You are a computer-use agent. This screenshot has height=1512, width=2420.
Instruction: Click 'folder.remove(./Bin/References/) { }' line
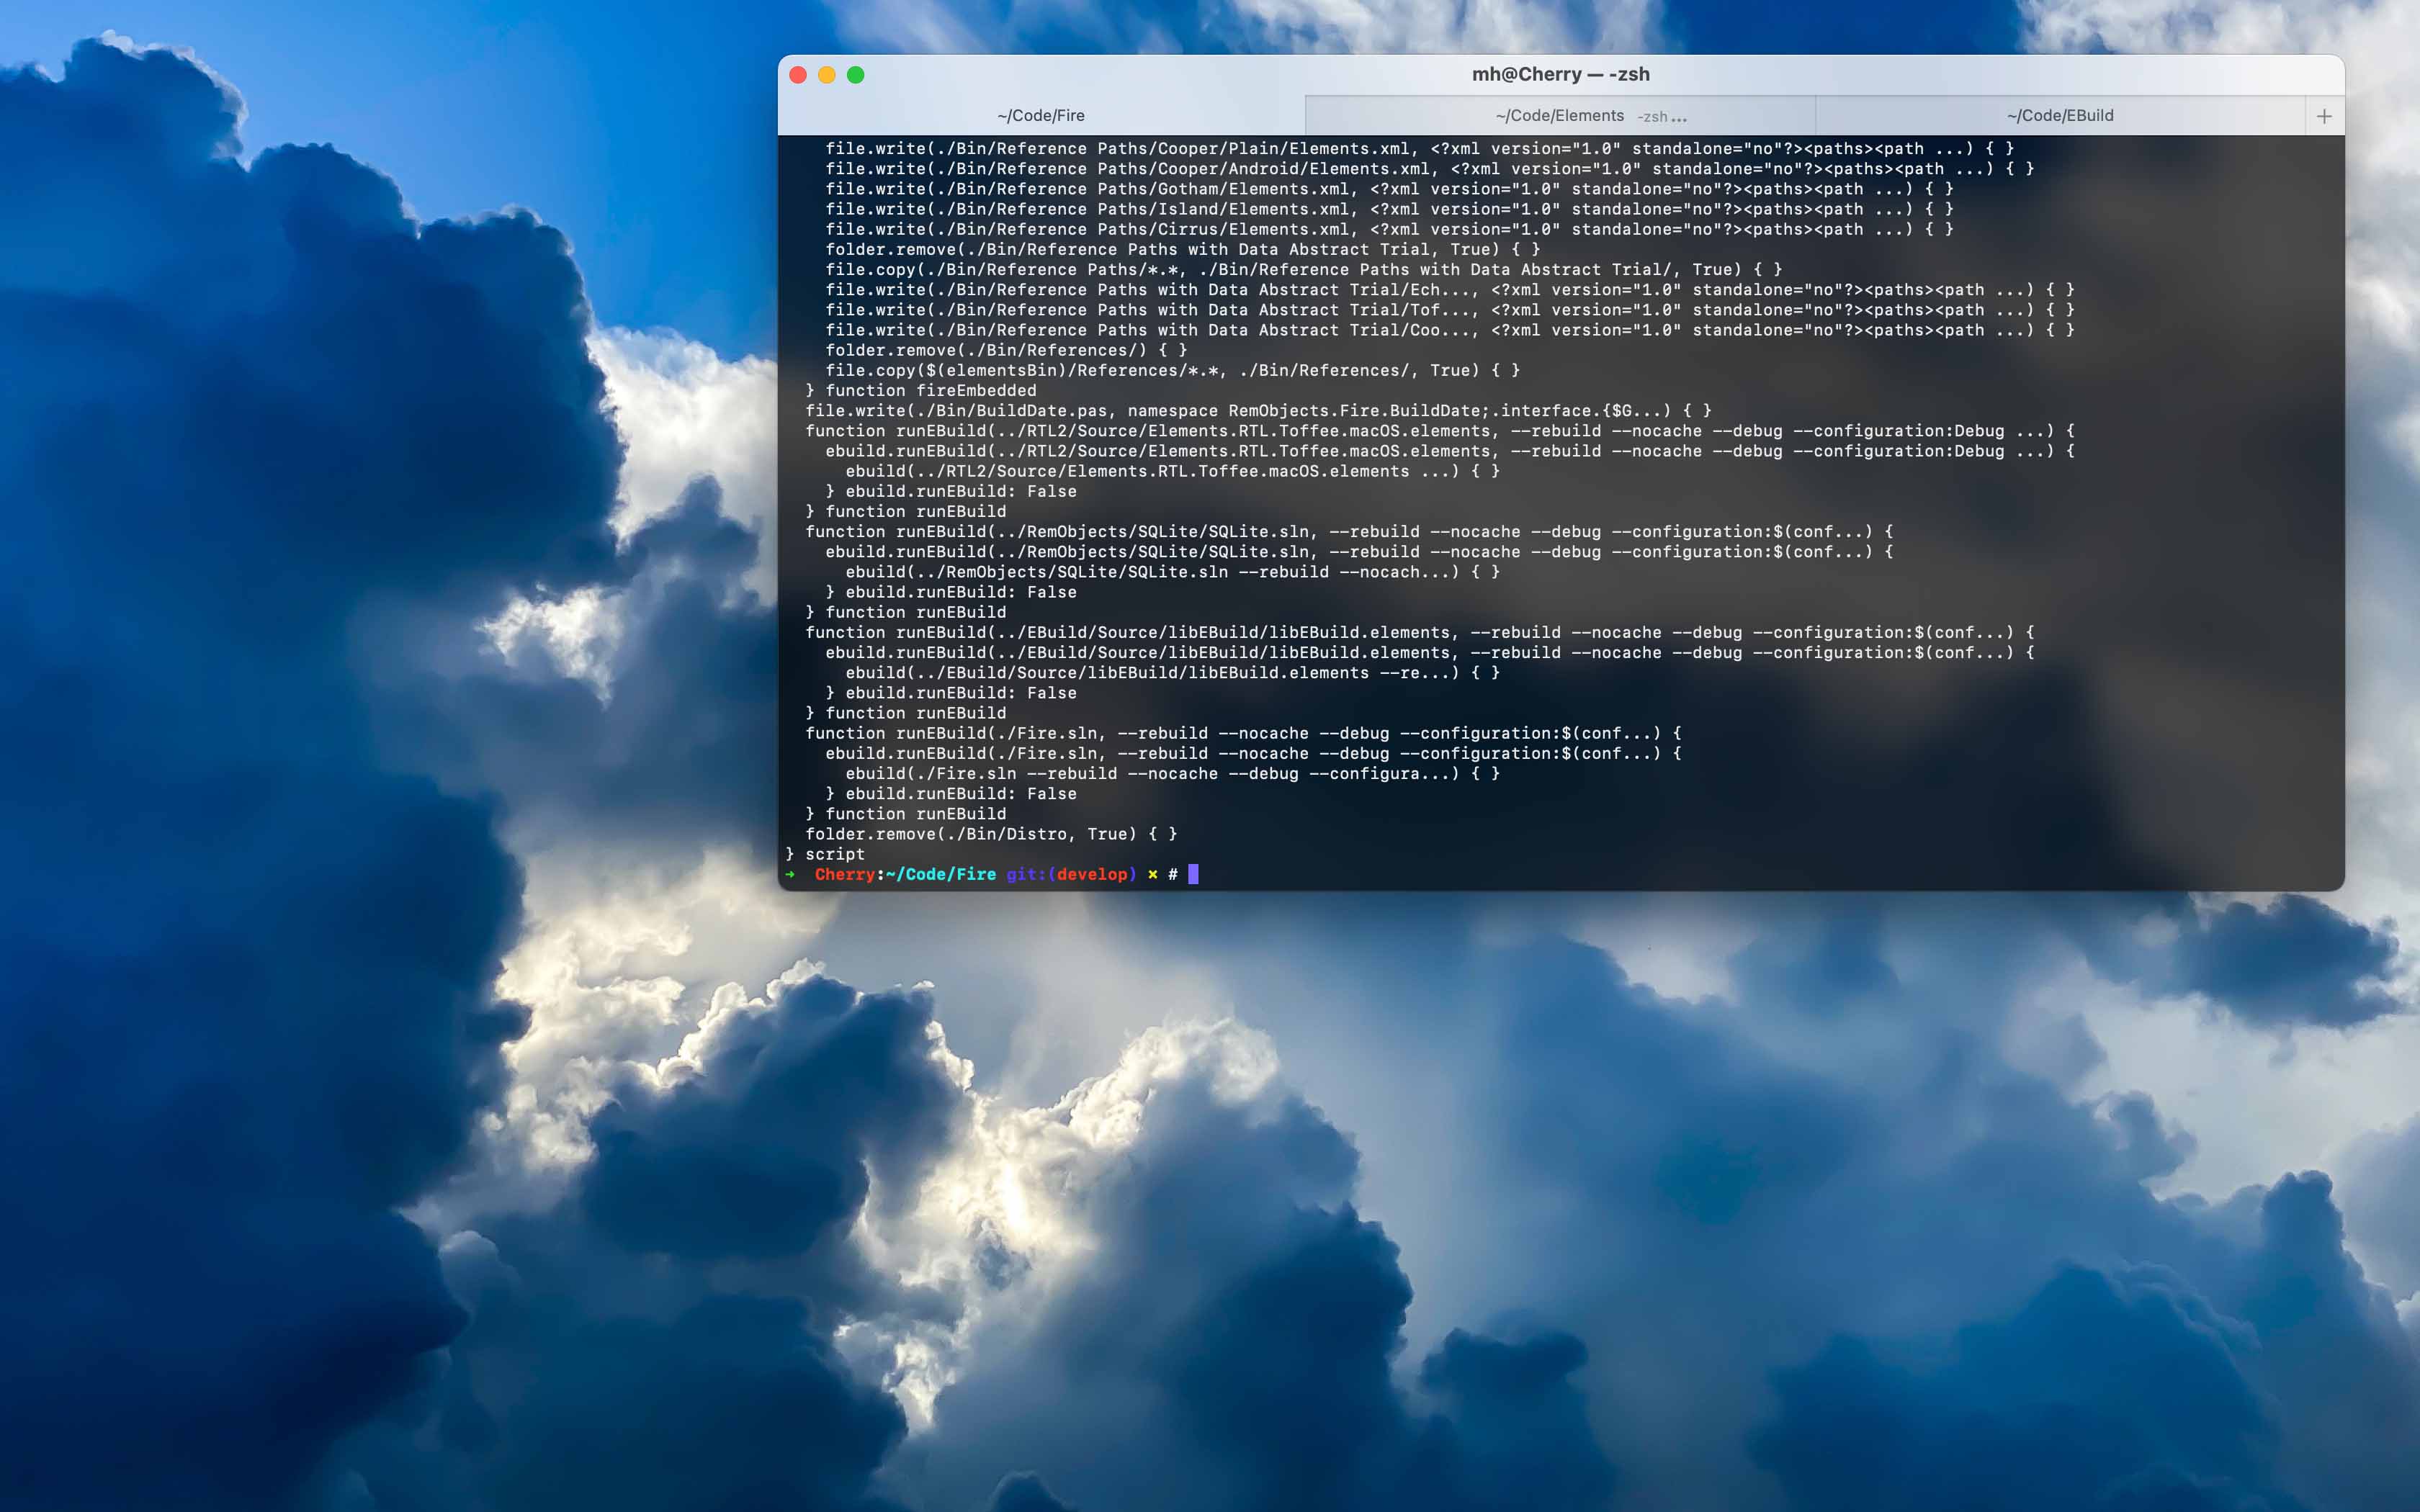point(1006,350)
